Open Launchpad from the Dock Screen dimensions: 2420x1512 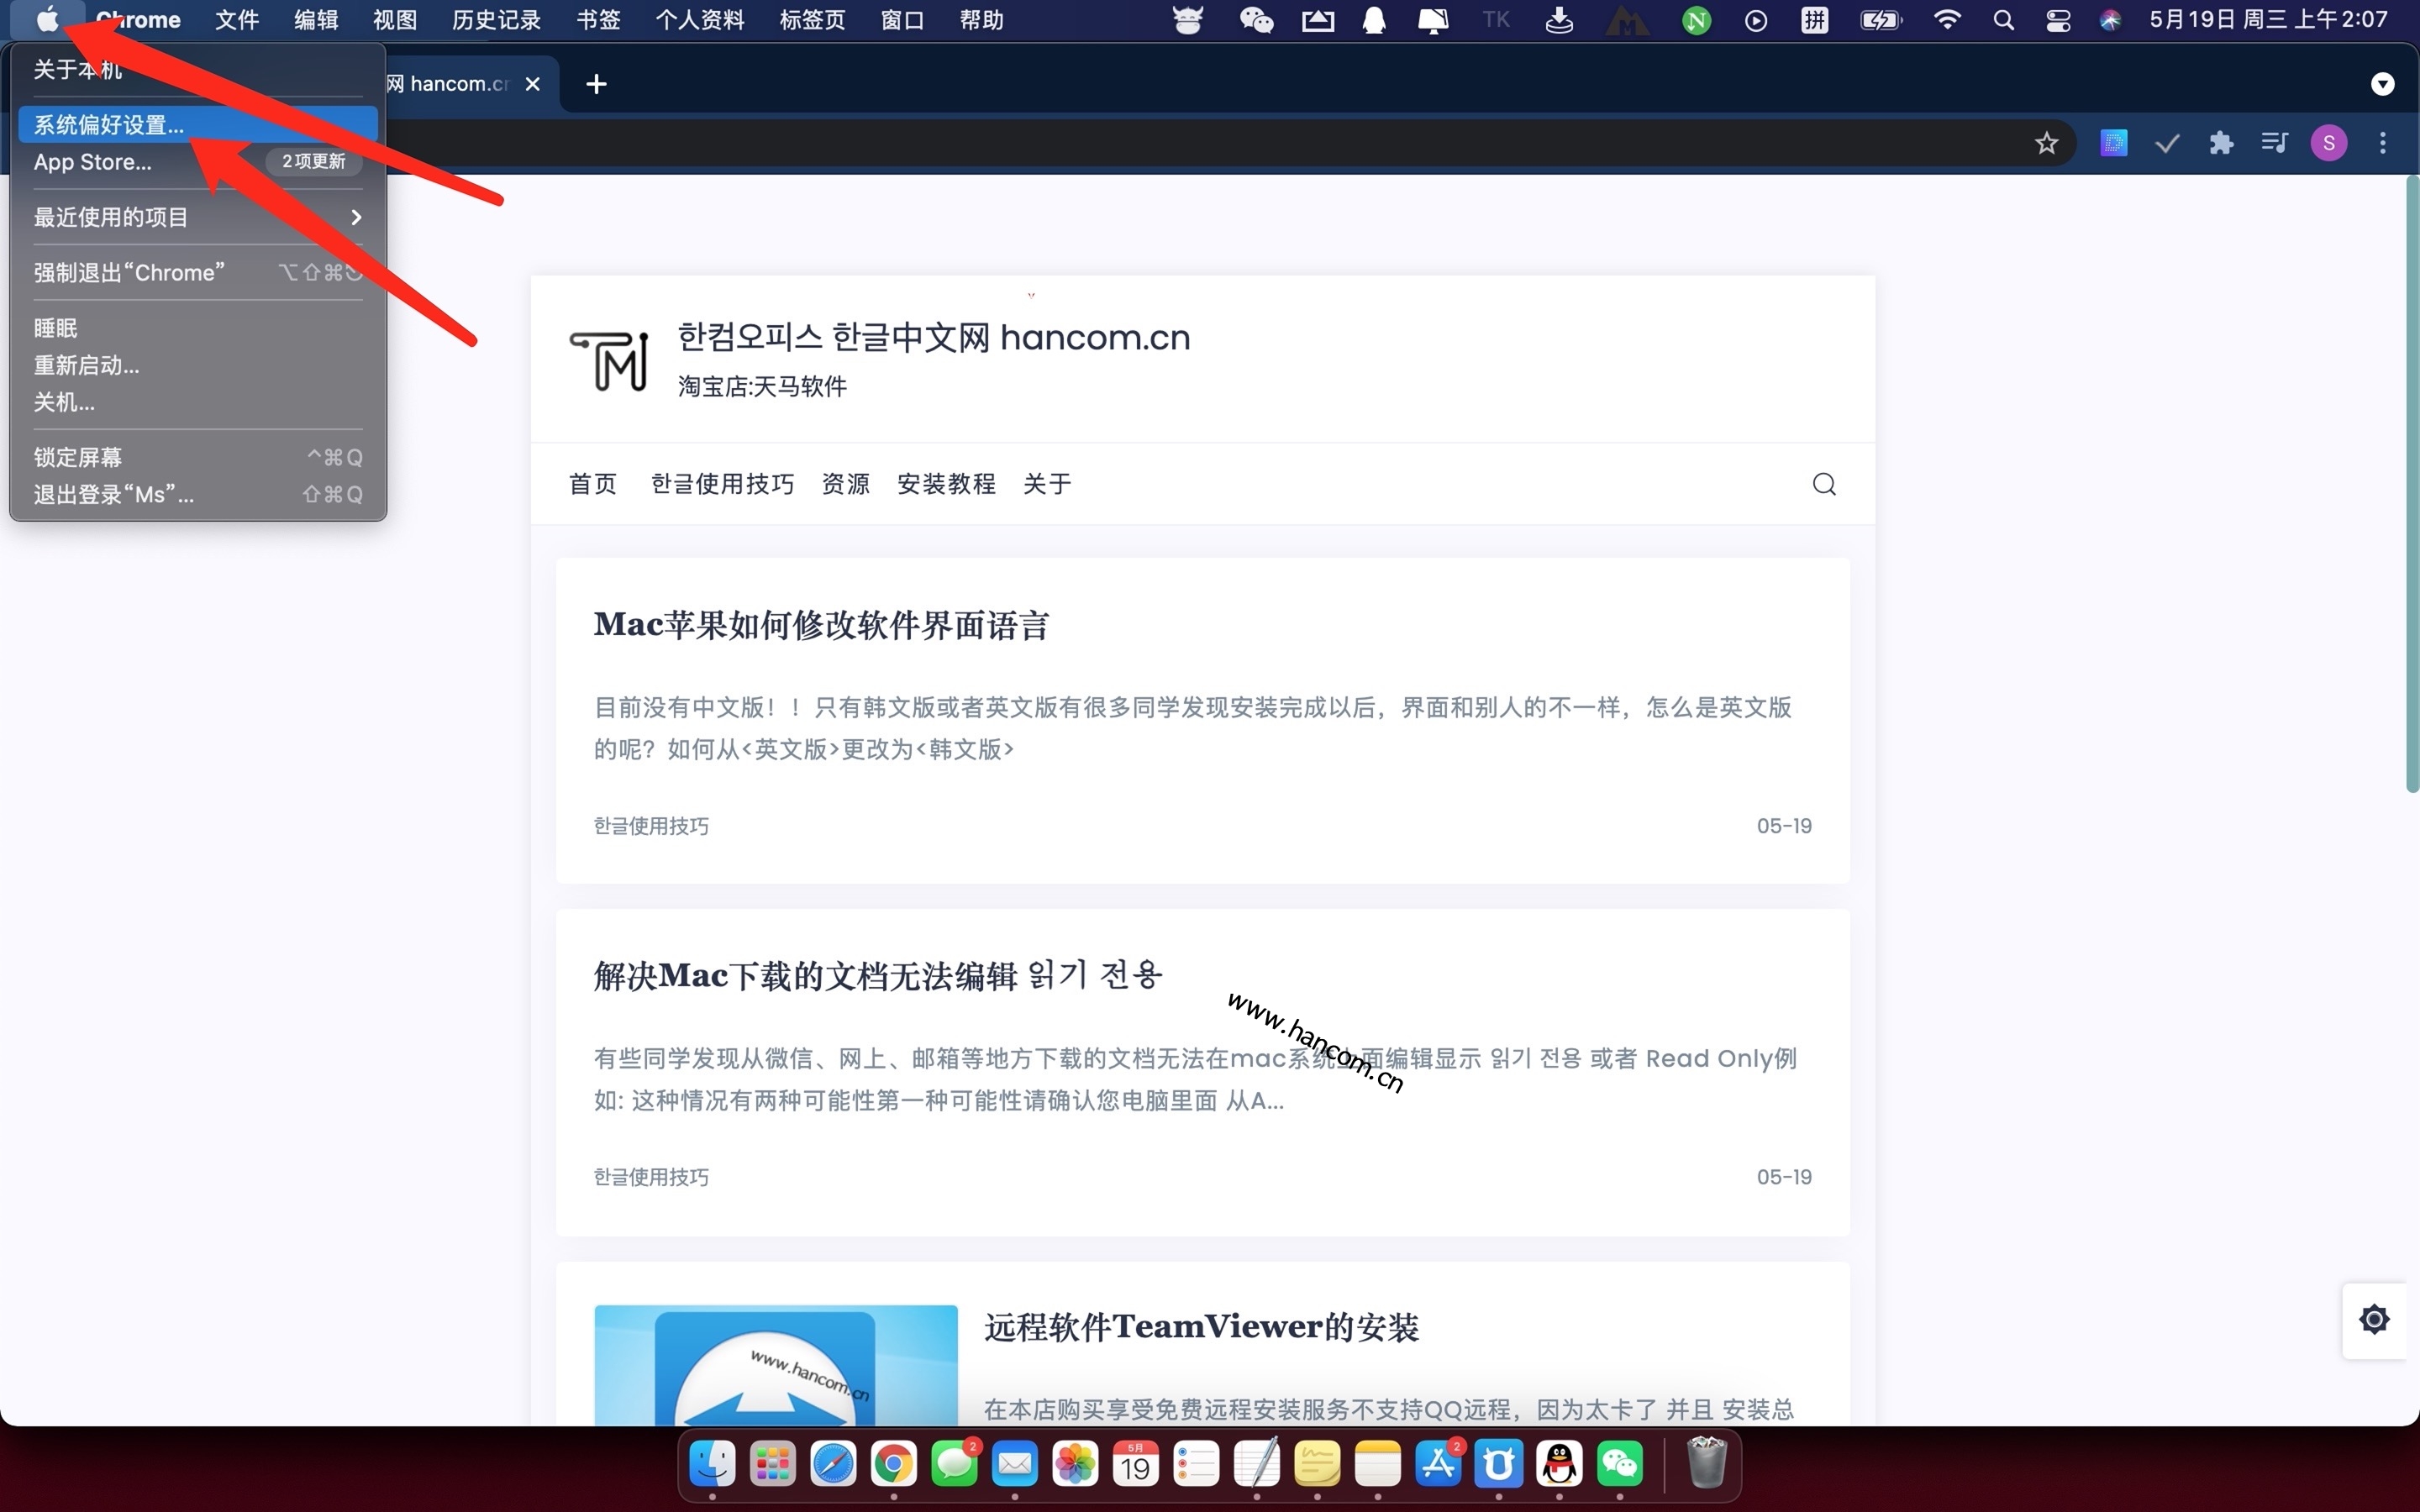(x=773, y=1465)
